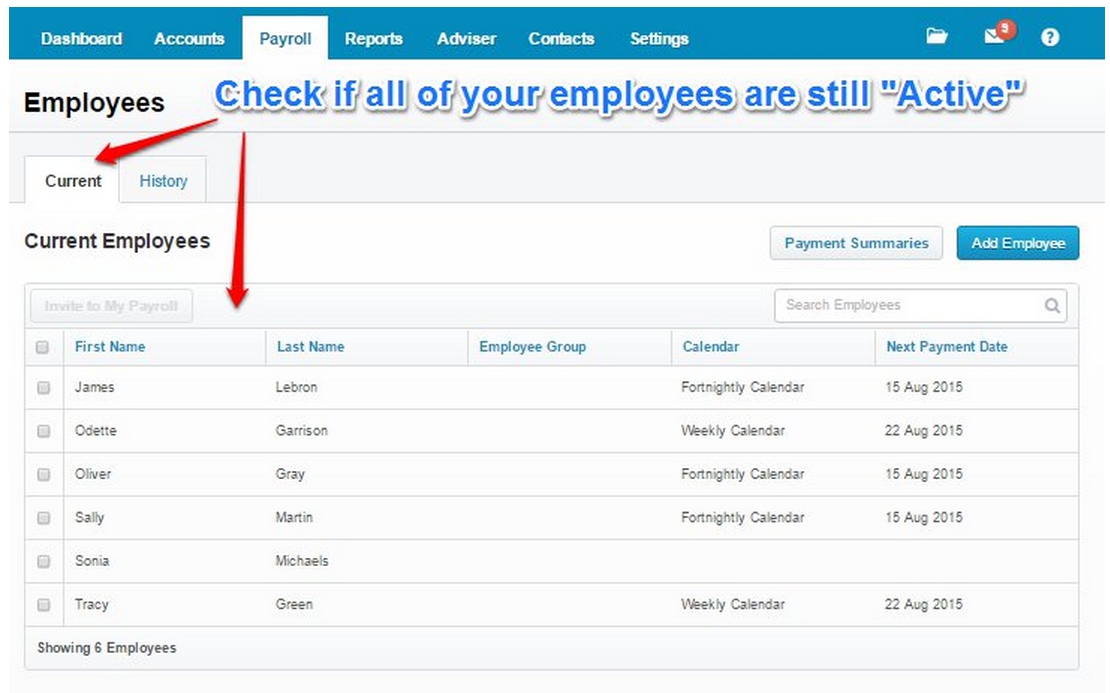This screenshot has height=693, width=1110.
Task: Toggle the checkbox for Tracy Green
Action: (x=43, y=605)
